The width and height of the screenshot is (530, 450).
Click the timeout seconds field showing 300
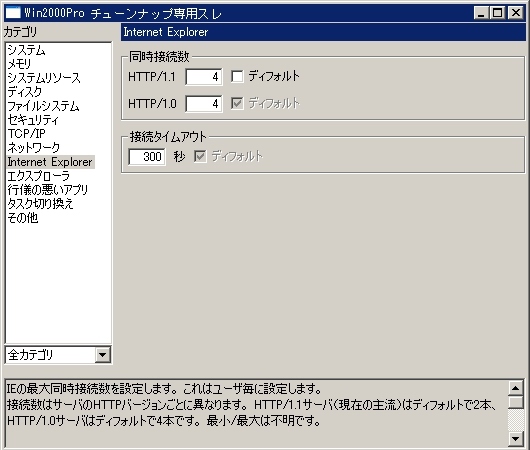click(x=147, y=157)
